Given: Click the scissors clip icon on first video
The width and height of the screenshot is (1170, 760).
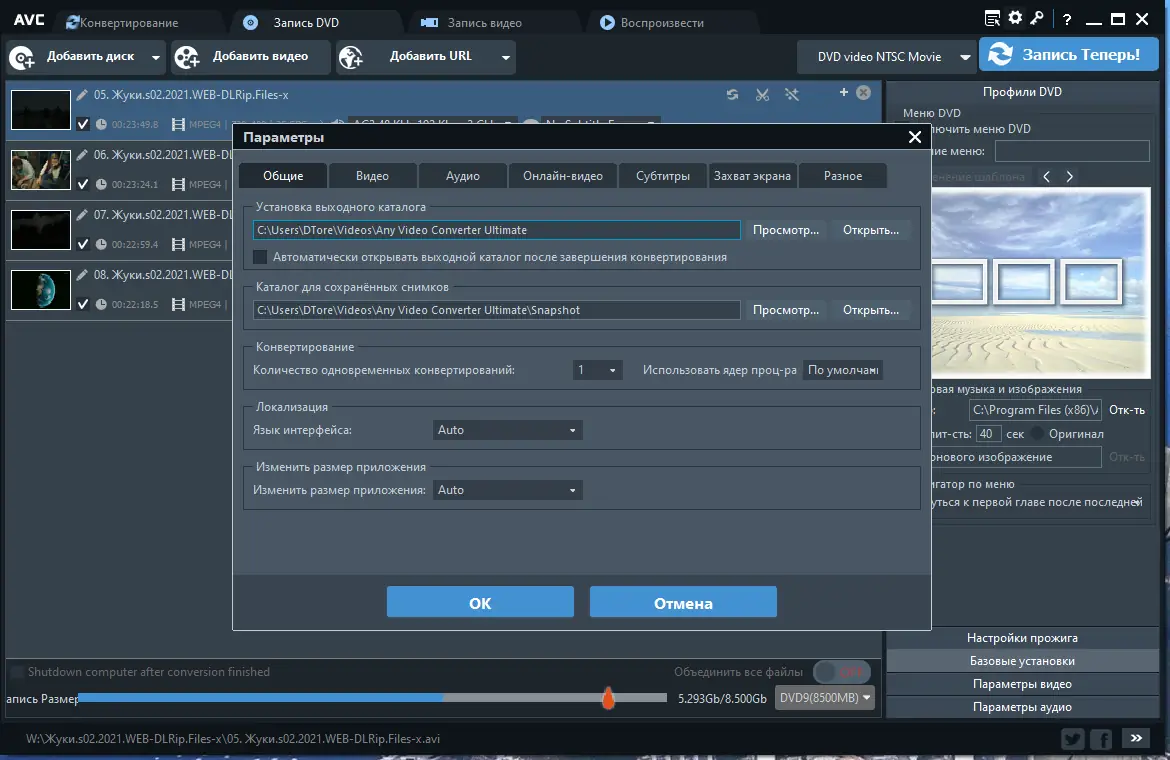Looking at the screenshot, I should (762, 94).
